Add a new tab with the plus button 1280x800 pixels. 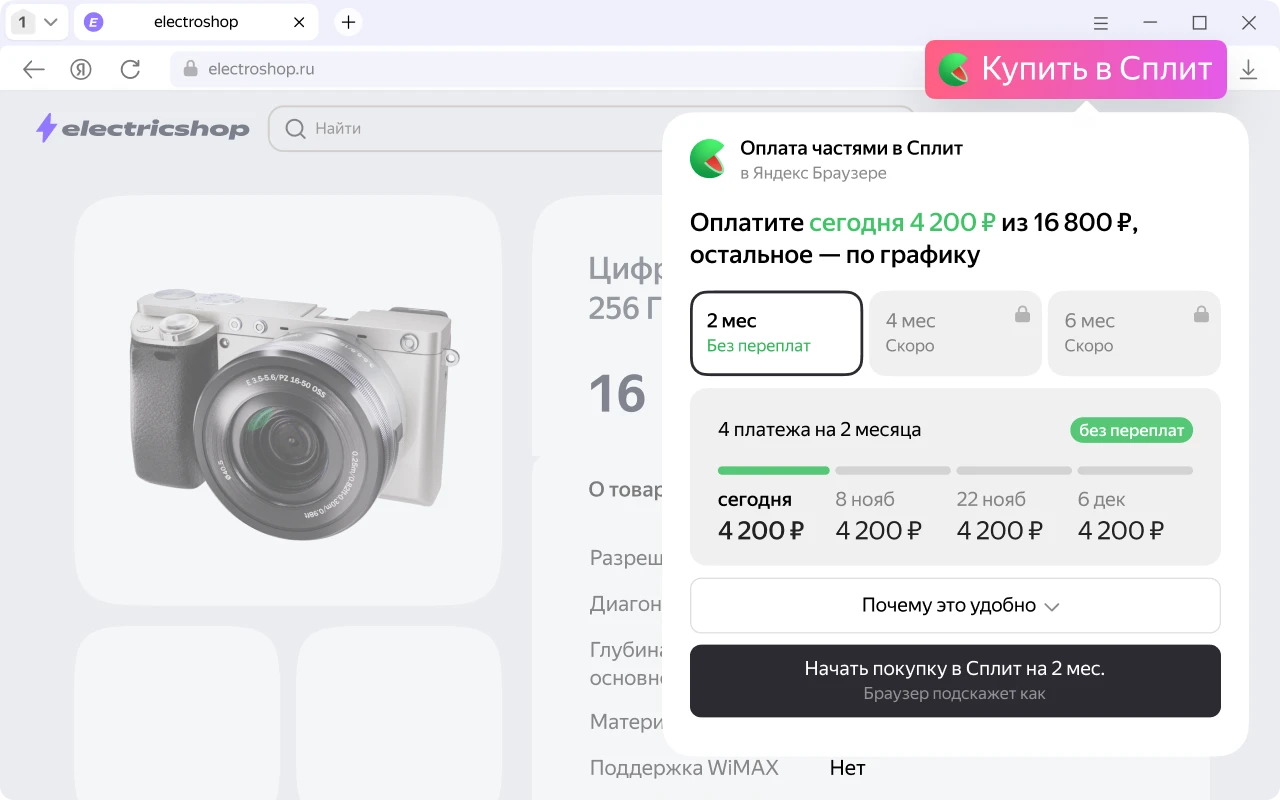348,22
